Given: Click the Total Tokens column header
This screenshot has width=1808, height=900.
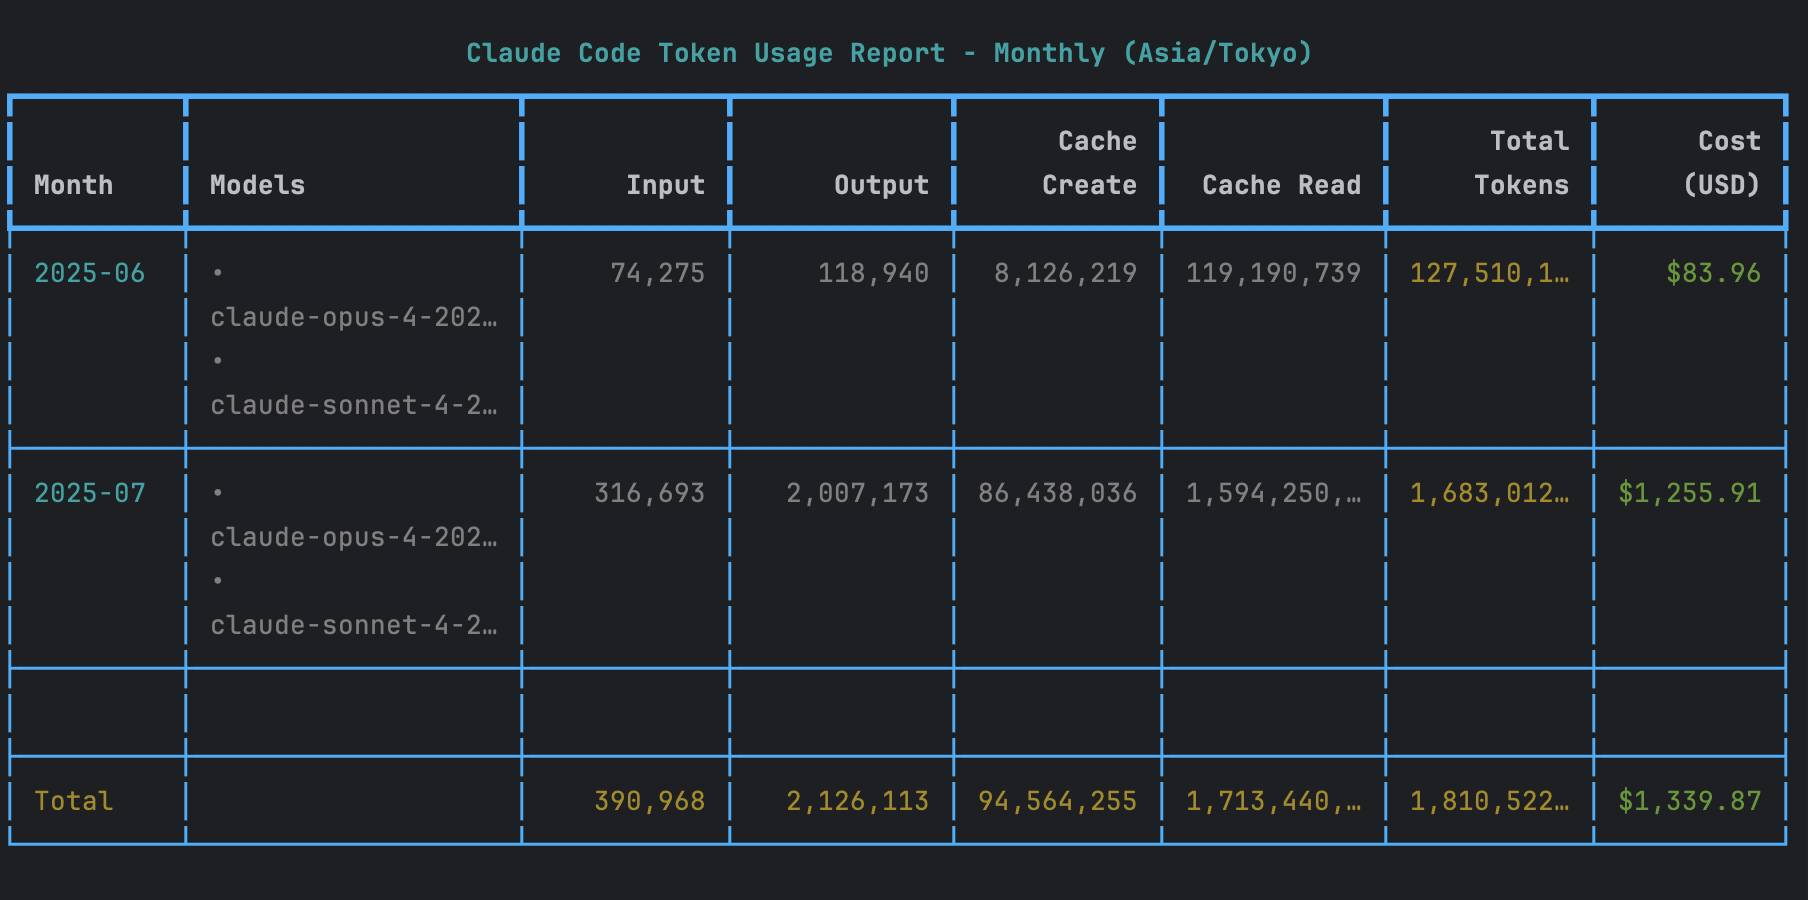Looking at the screenshot, I should point(1520,163).
